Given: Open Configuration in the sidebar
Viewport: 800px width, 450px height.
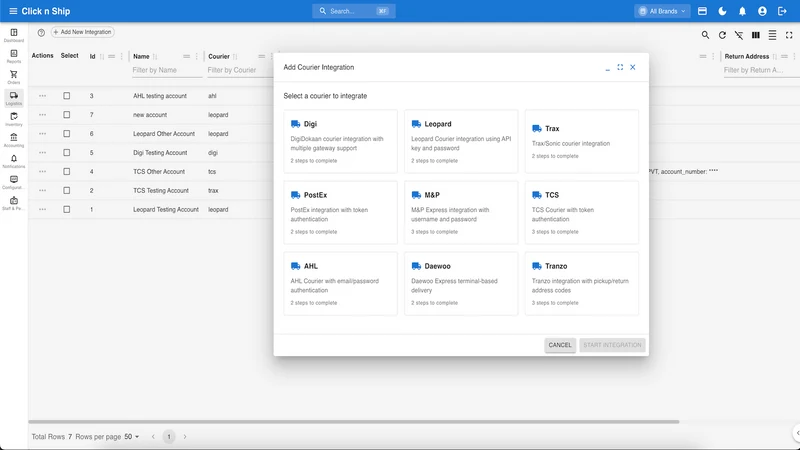Looking at the screenshot, I should (x=14, y=182).
